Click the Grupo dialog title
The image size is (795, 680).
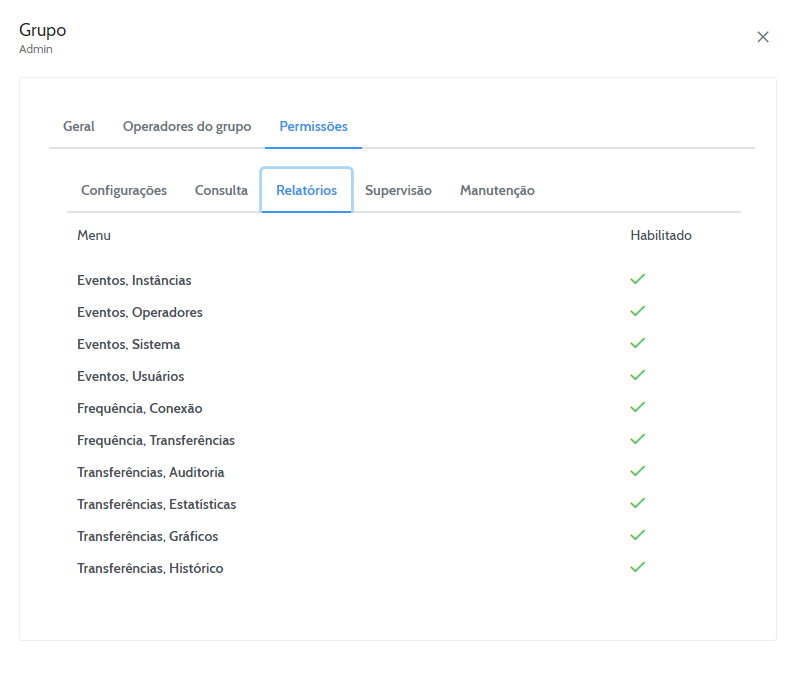(43, 30)
